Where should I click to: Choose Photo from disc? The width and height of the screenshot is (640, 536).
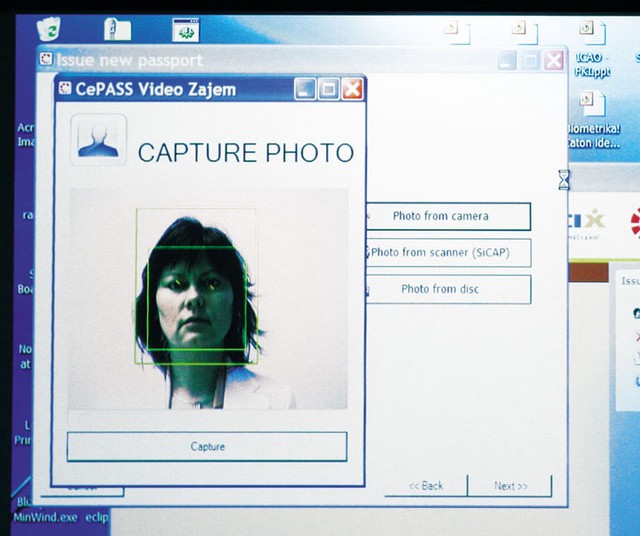pos(448,289)
